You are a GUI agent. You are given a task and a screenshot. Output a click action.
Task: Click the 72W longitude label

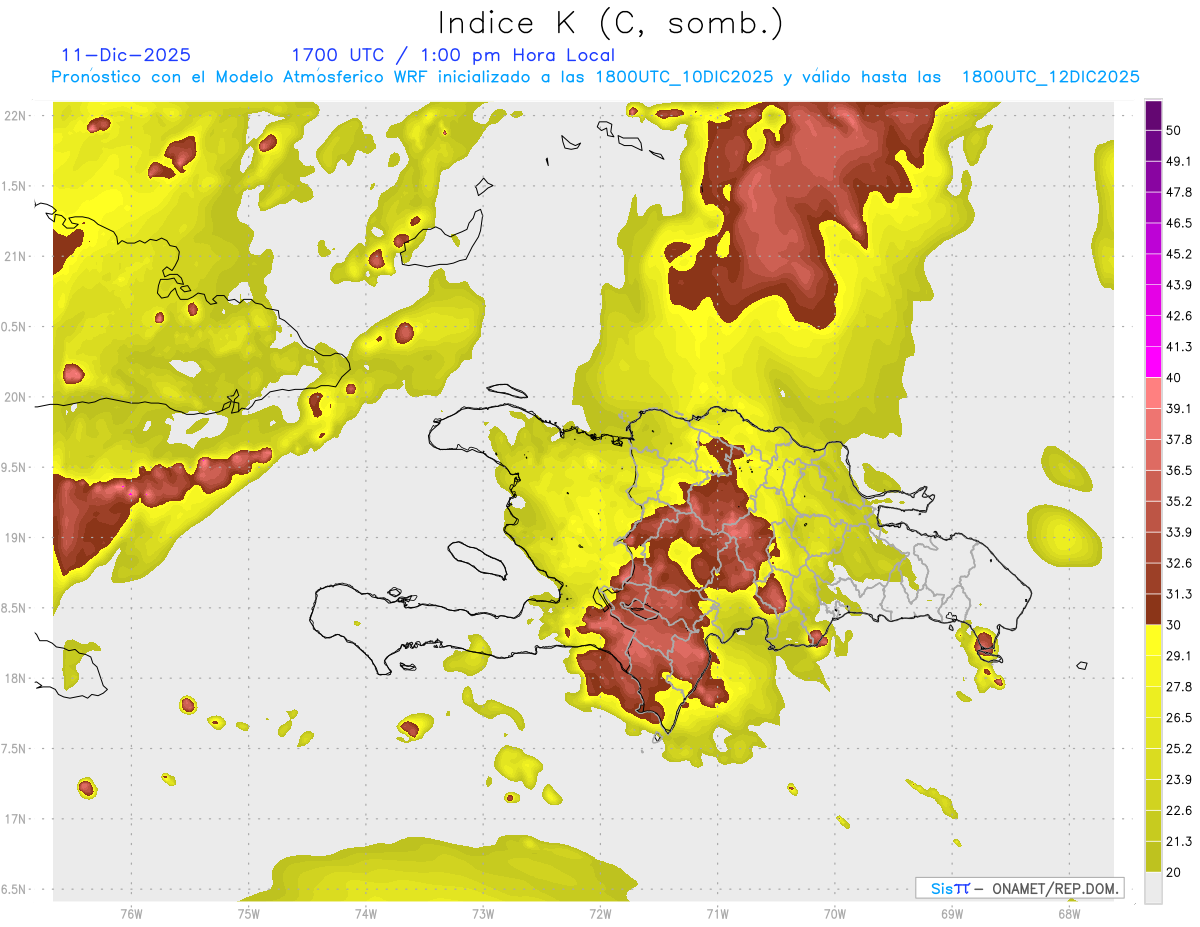pyautogui.click(x=600, y=914)
